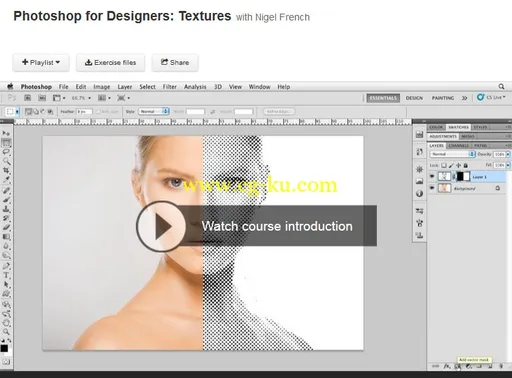Select the Pen tool
Screen dimensions: 512x378
pyautogui.click(x=6, y=266)
